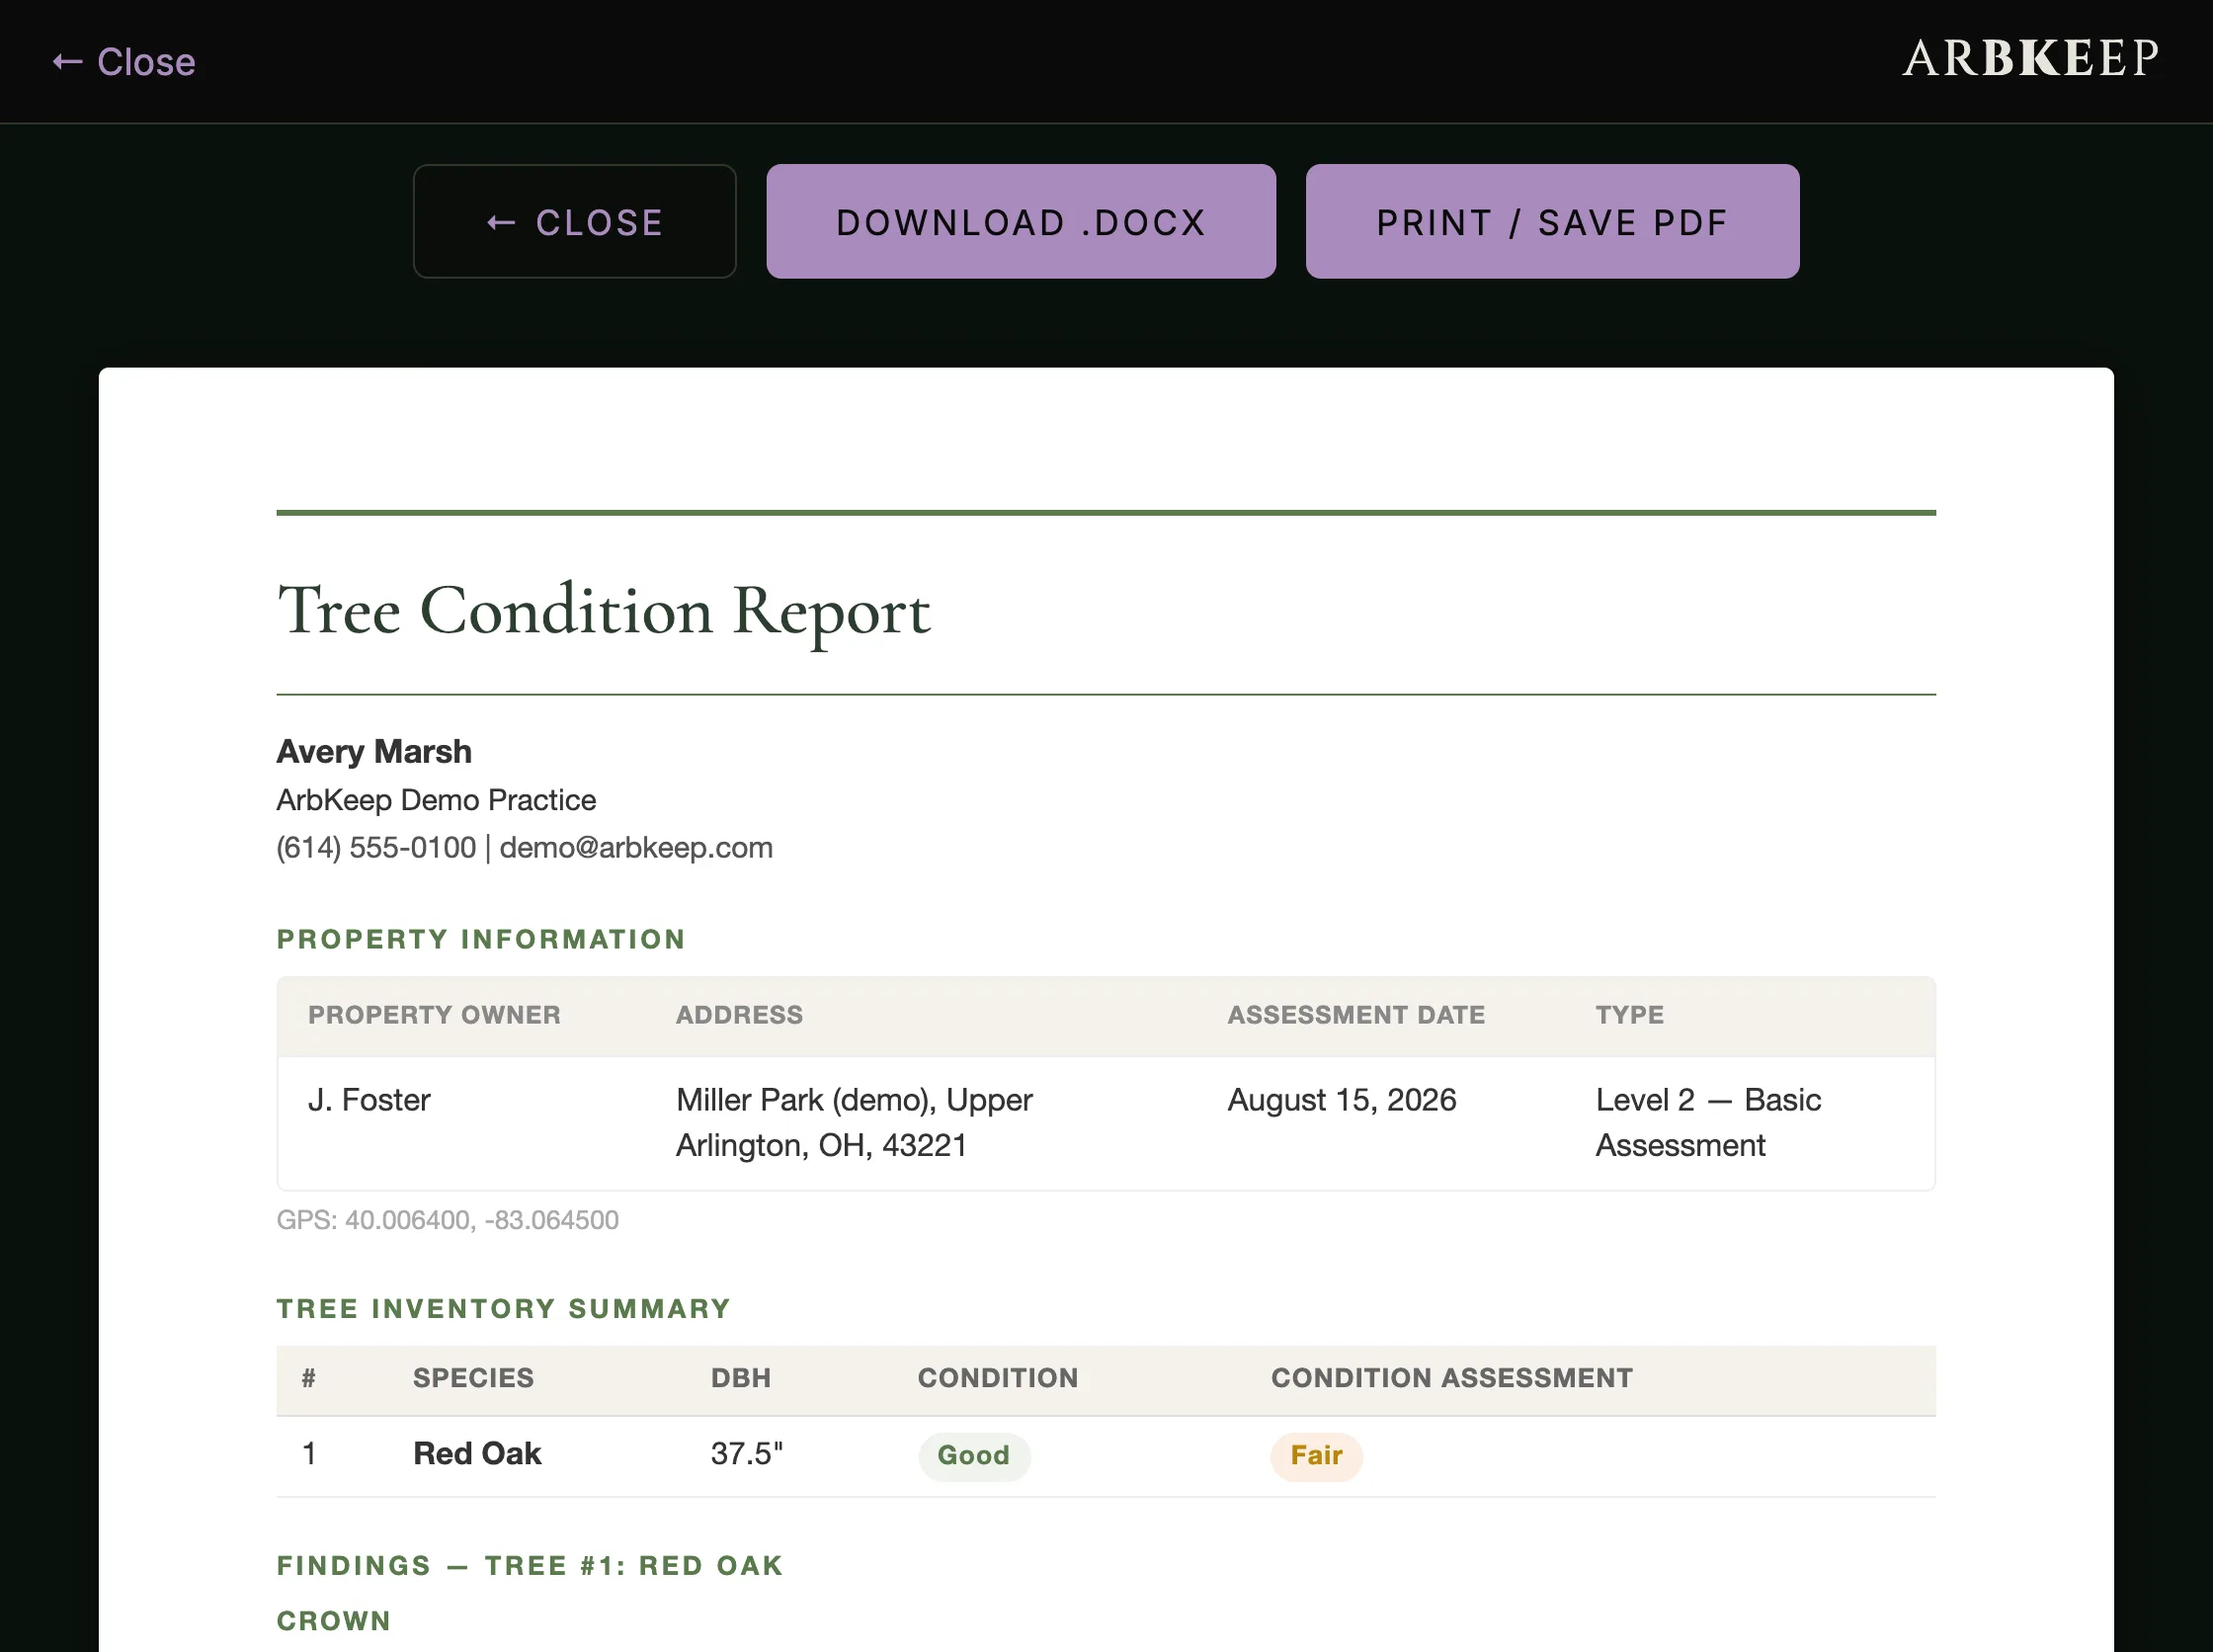Click the Property Owner column header

point(434,1015)
